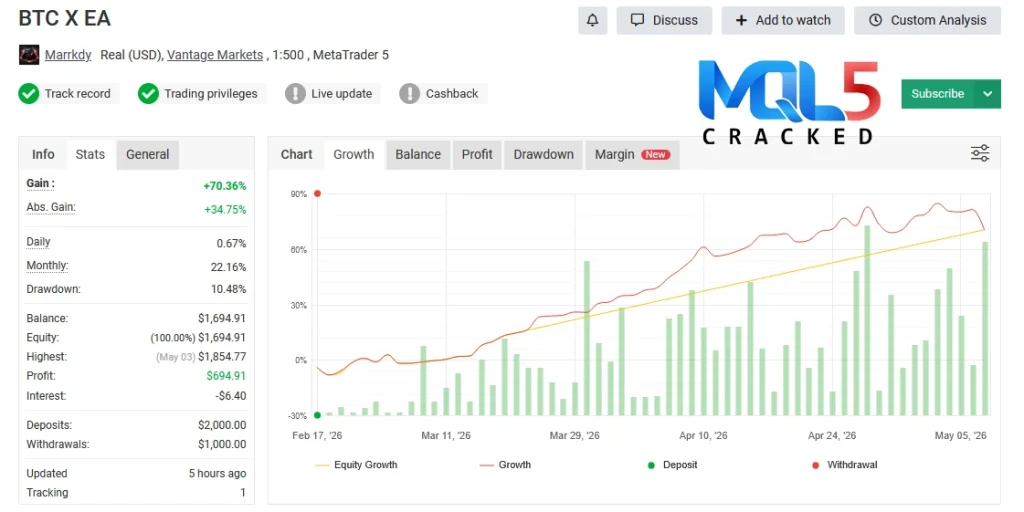Click the +70.36% gain value
The image size is (1024, 512).
[x=225, y=186]
